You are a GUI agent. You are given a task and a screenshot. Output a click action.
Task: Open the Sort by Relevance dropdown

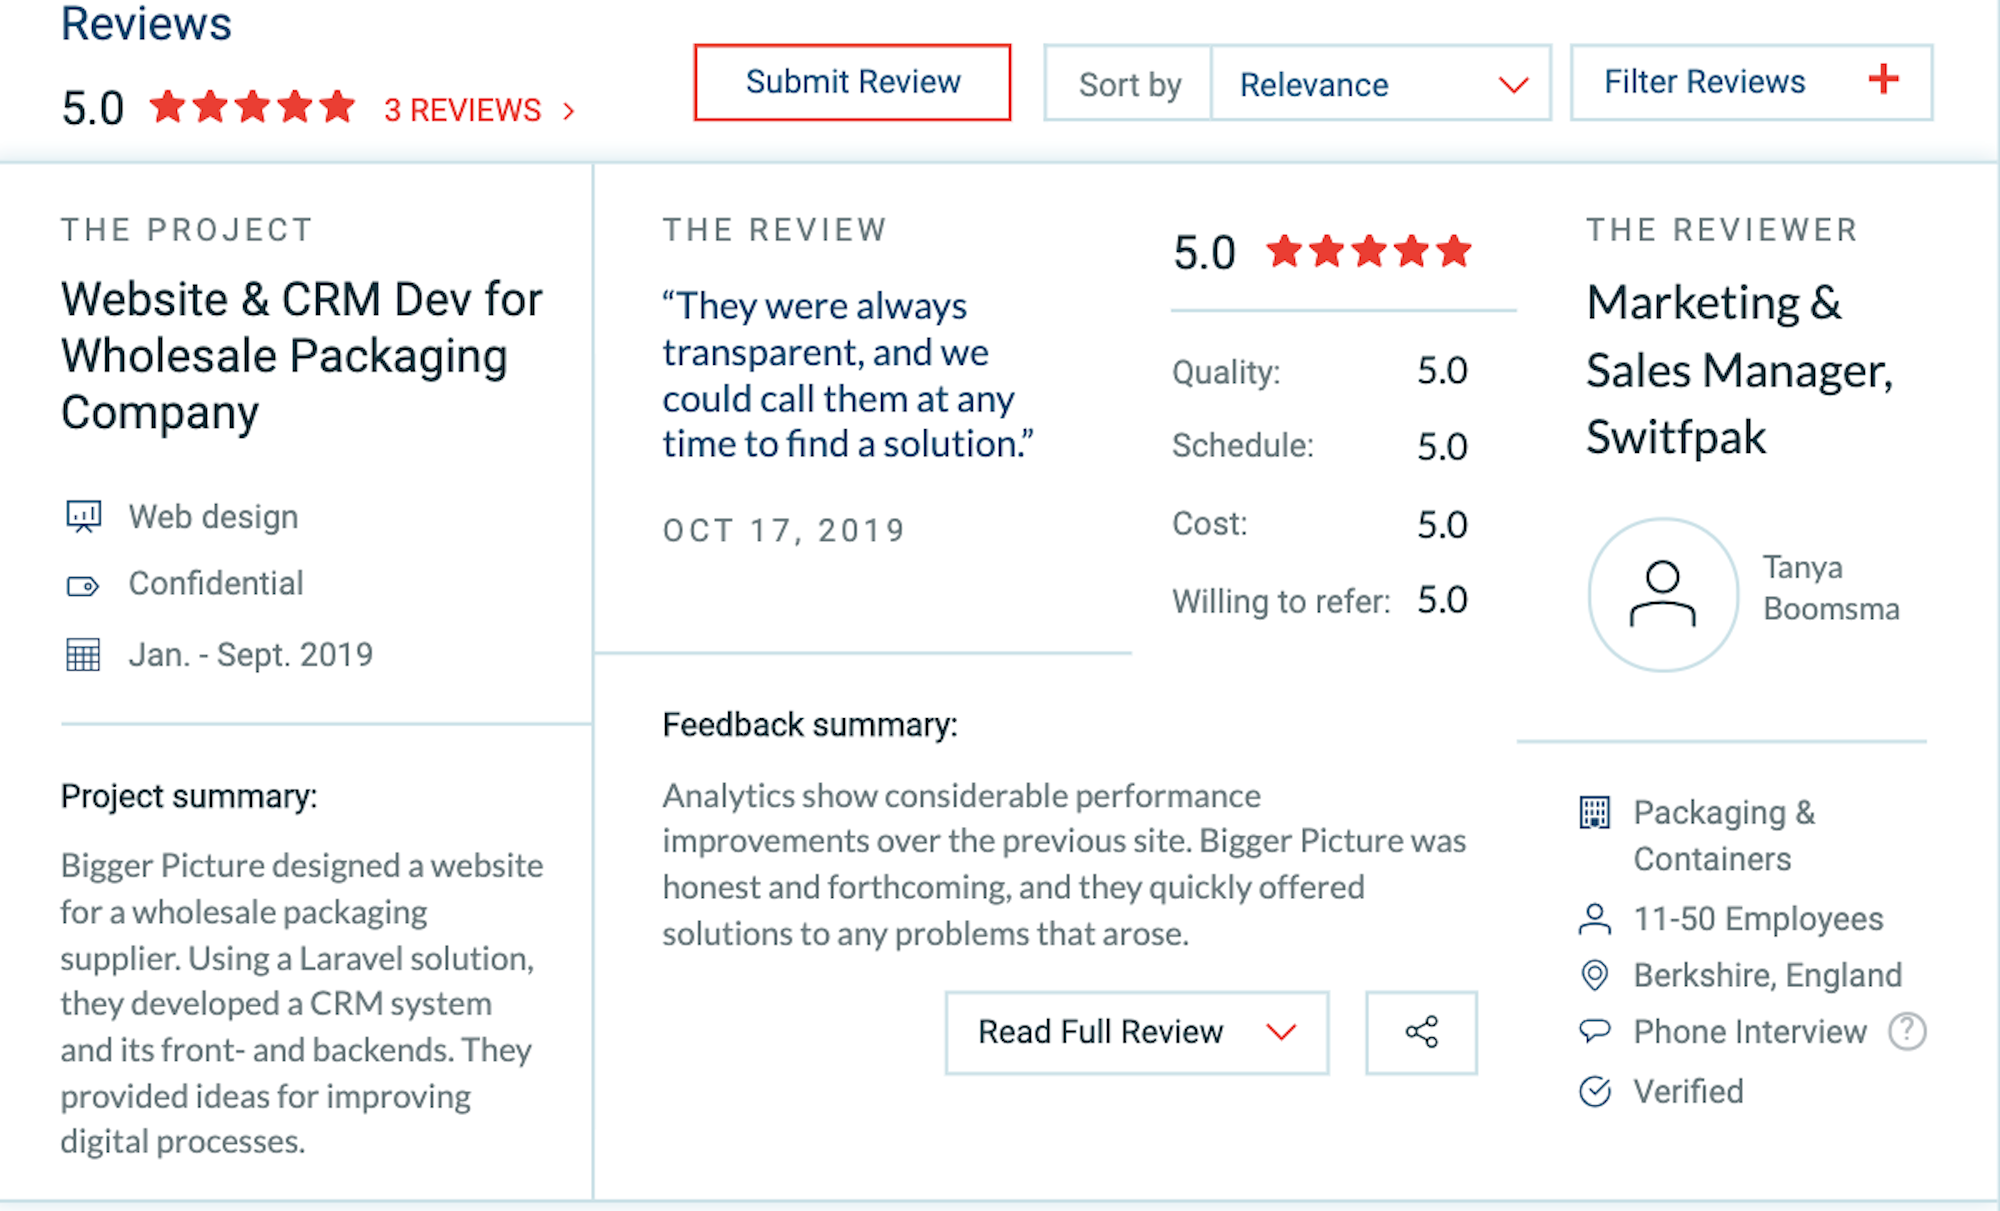(x=1380, y=84)
